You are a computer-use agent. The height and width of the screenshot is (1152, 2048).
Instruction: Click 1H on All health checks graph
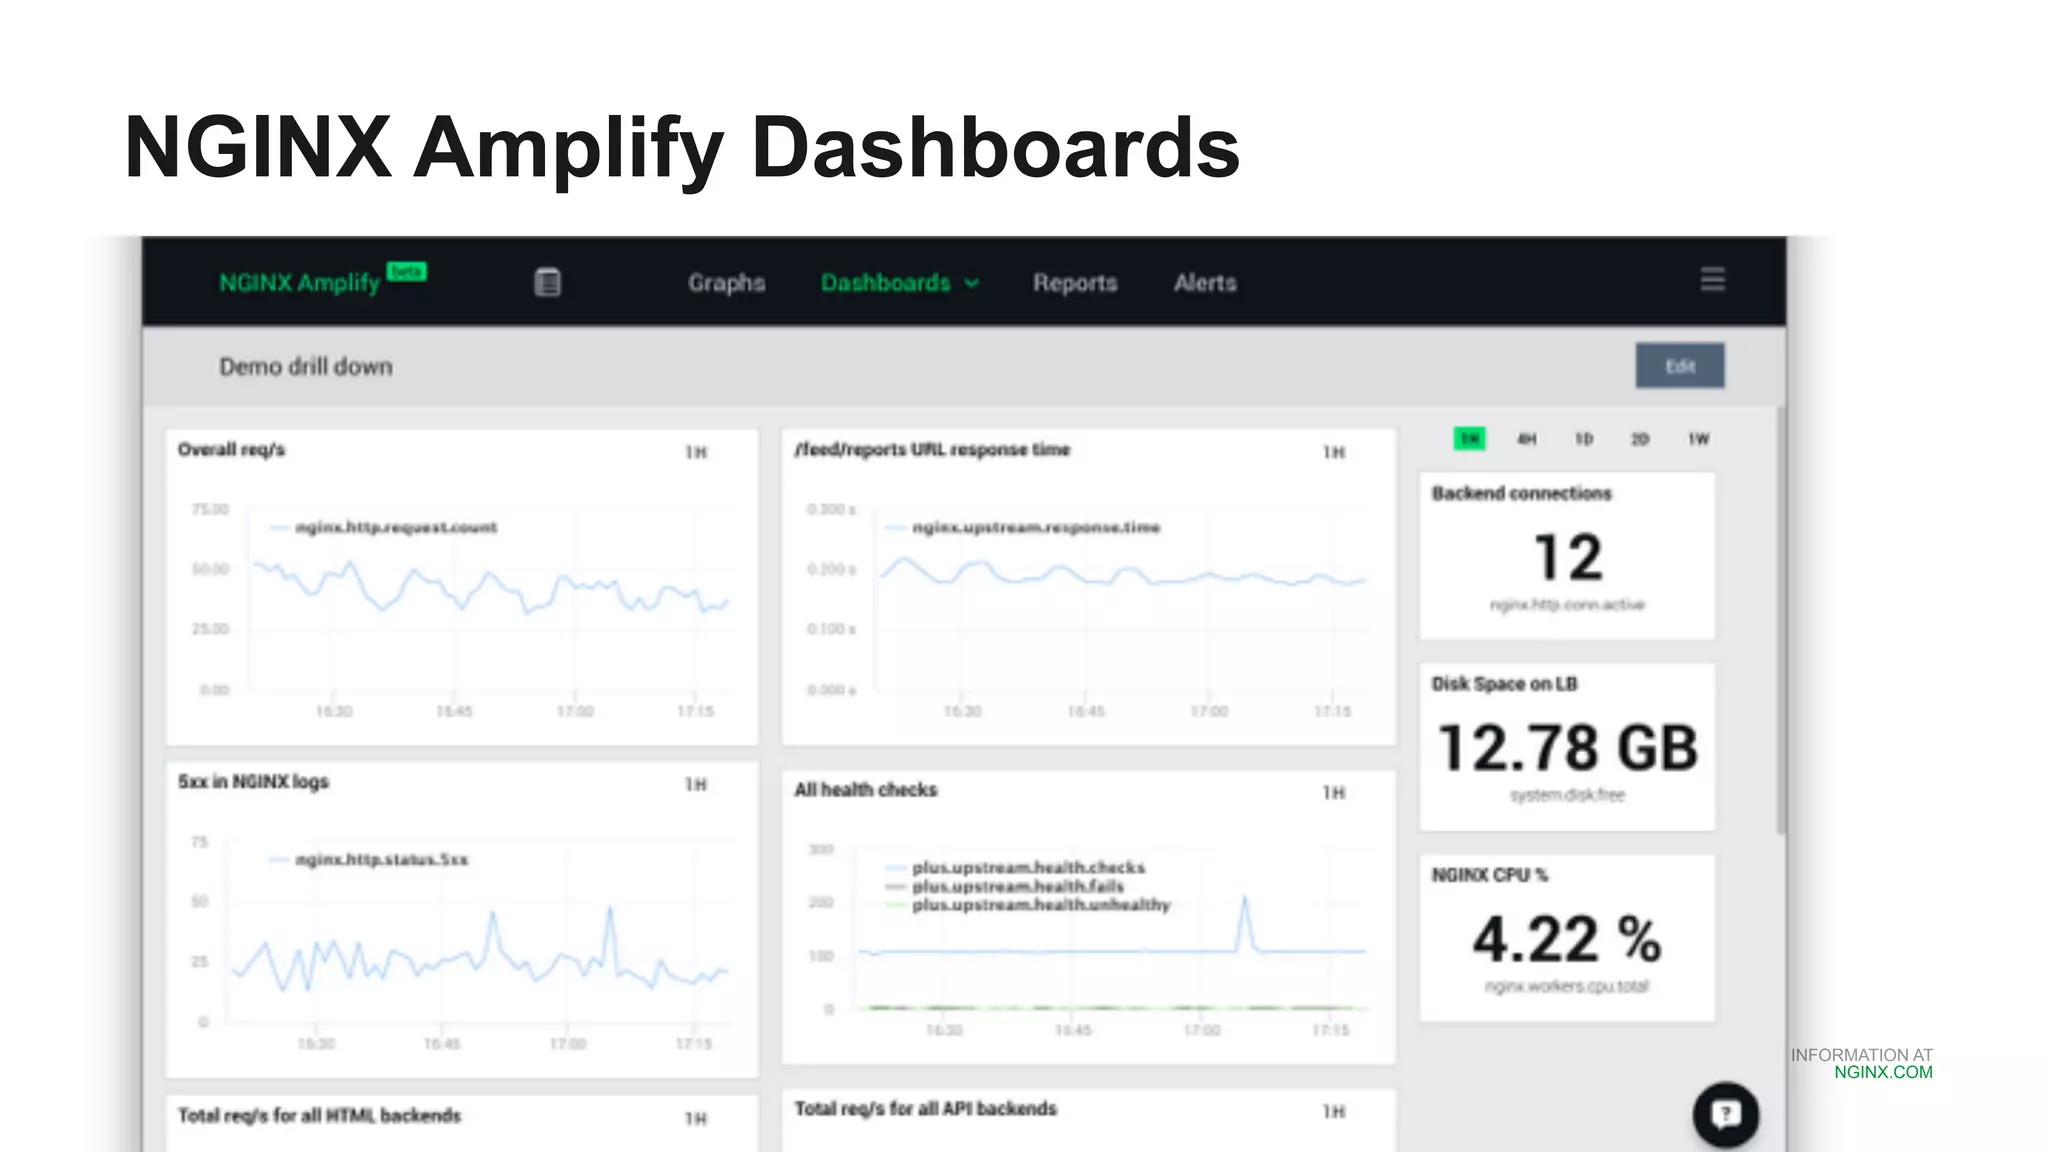pyautogui.click(x=1334, y=793)
